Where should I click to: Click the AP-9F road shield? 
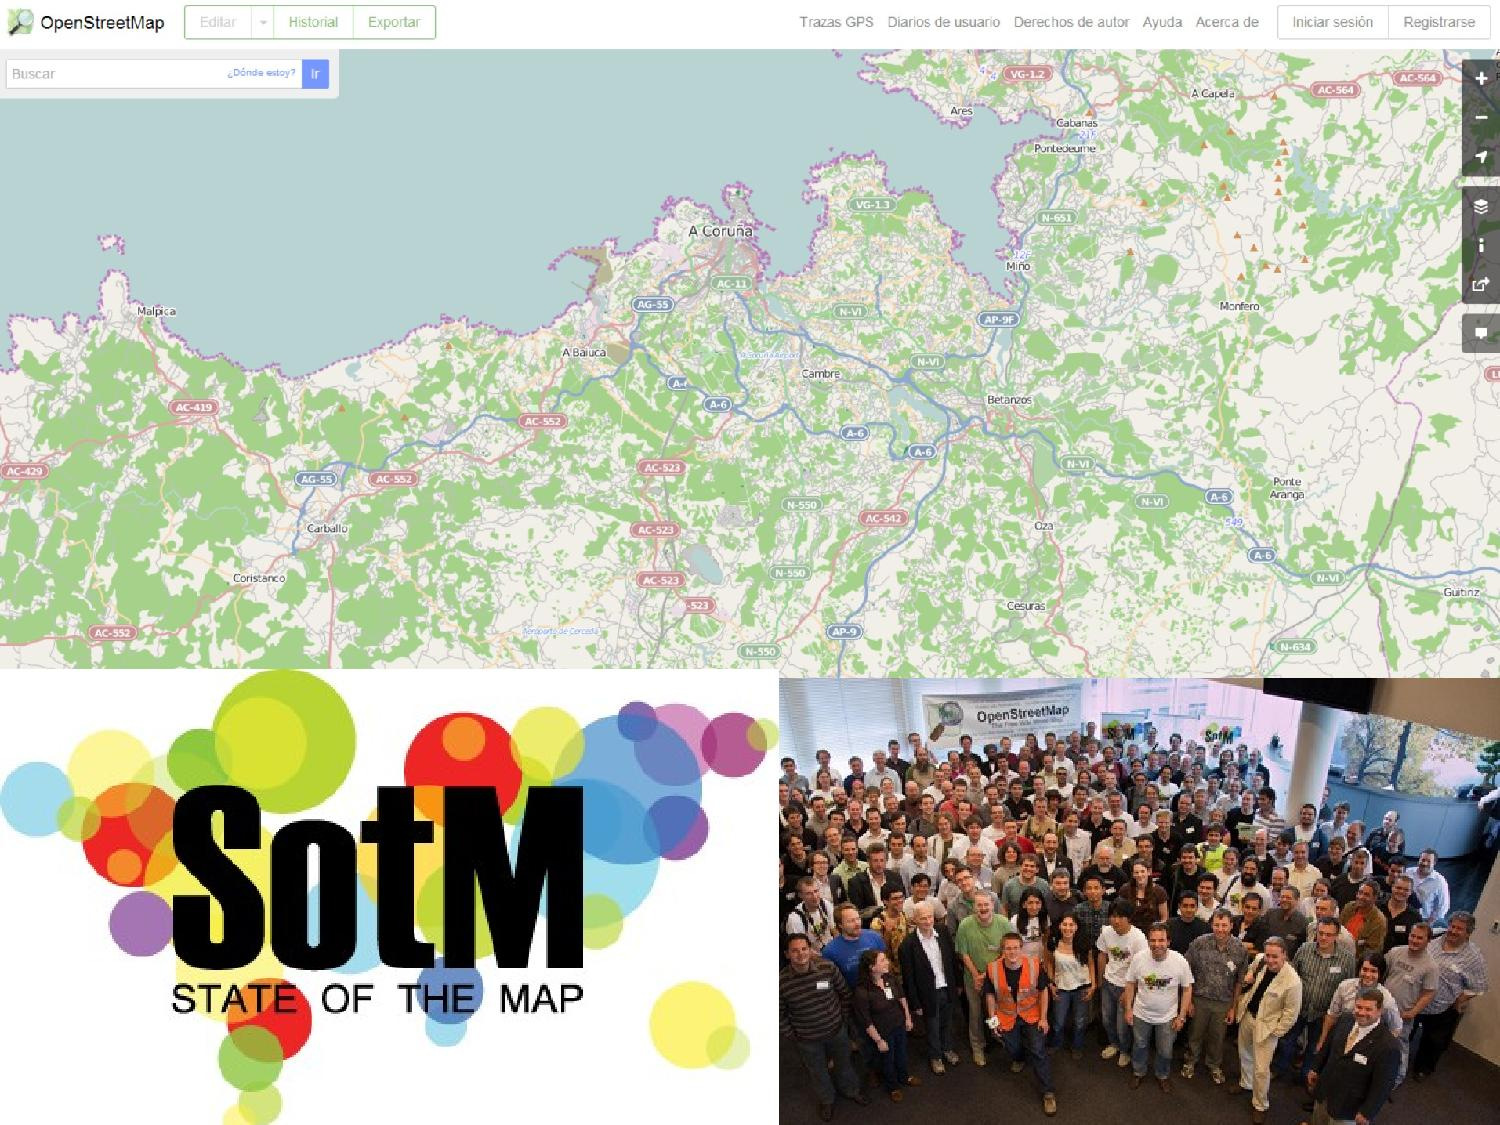998,320
